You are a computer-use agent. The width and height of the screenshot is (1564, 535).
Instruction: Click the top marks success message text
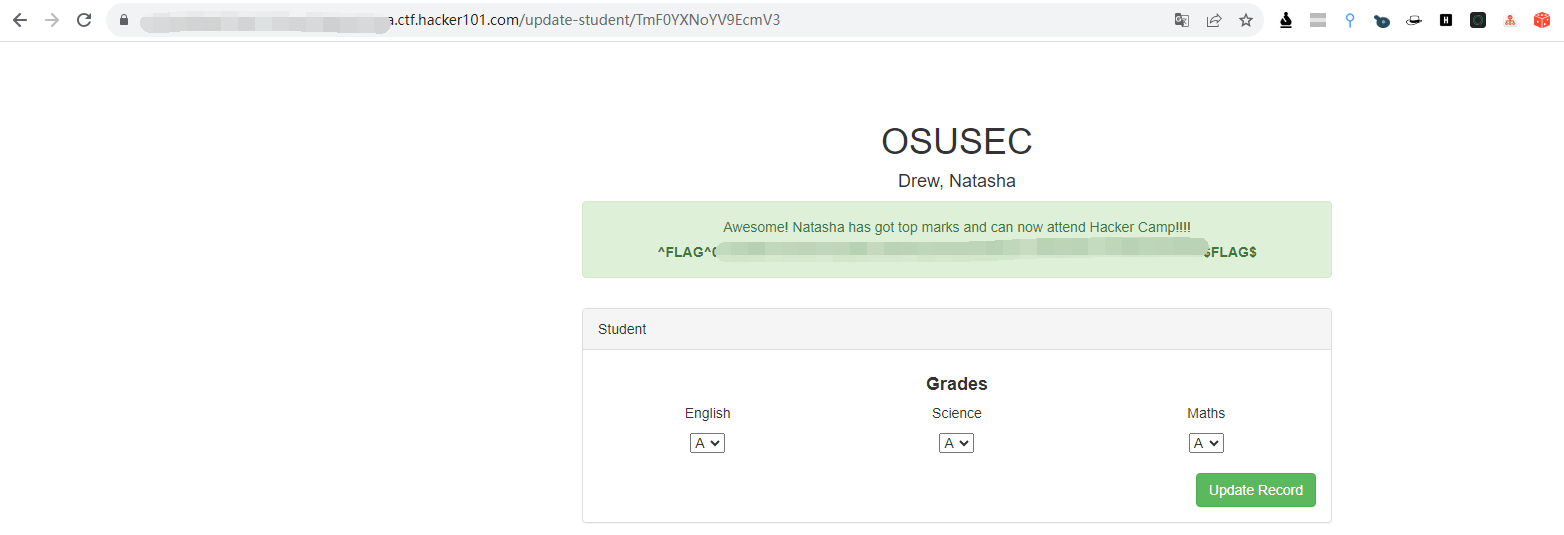pyautogui.click(x=957, y=228)
